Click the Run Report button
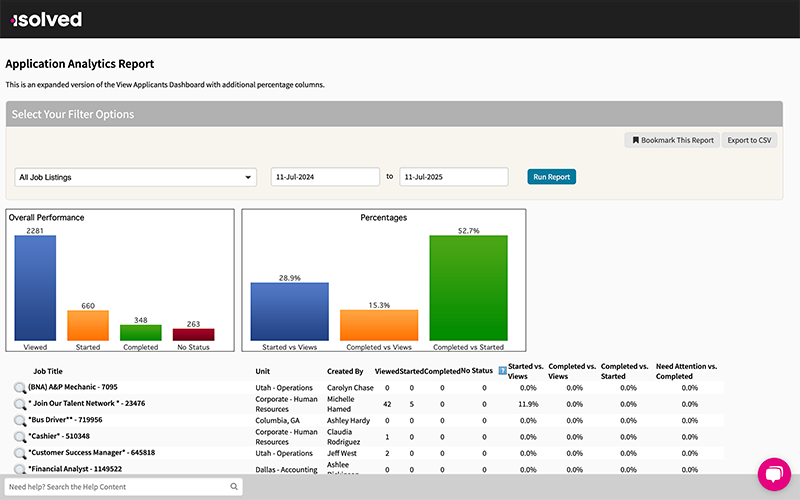The width and height of the screenshot is (800, 500). point(552,177)
